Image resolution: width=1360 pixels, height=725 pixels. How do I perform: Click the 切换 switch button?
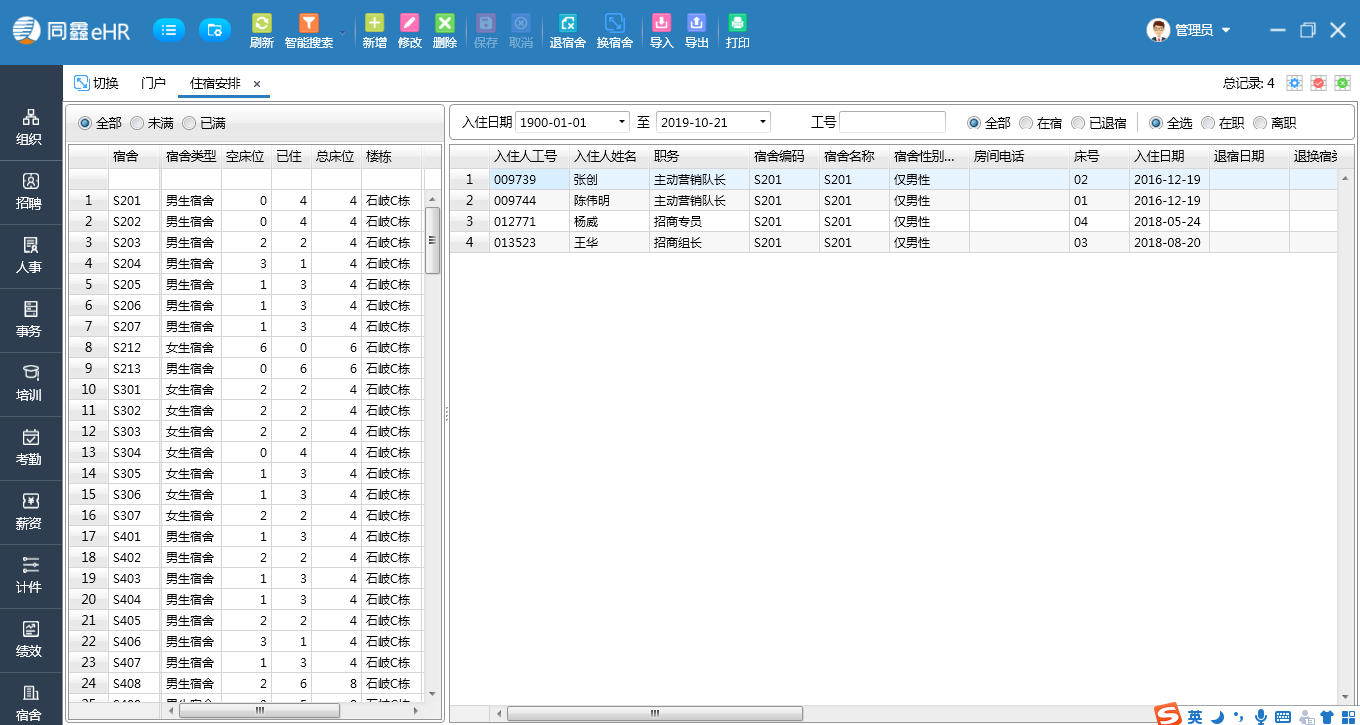(96, 83)
